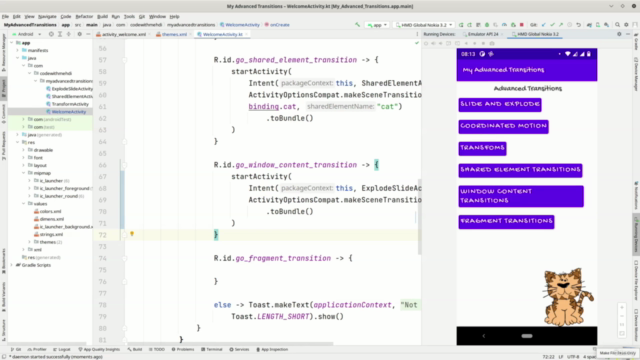
Task: Collapse the values folder
Action: [x=24, y=204]
